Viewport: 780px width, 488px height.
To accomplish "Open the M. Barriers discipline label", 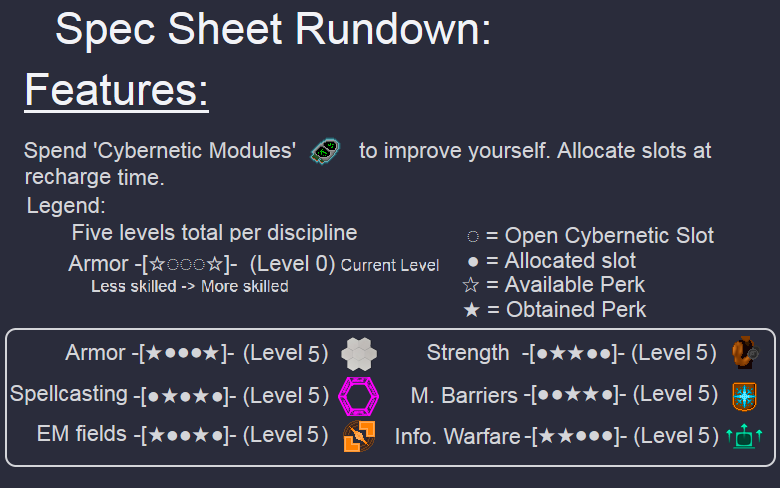I will click(464, 396).
